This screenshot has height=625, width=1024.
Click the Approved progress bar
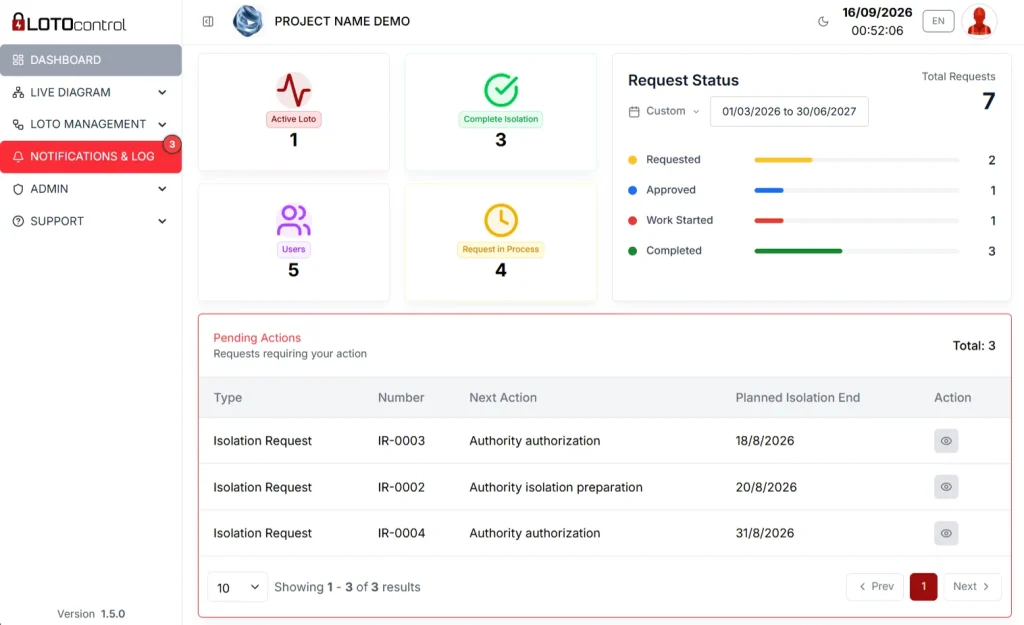(857, 190)
